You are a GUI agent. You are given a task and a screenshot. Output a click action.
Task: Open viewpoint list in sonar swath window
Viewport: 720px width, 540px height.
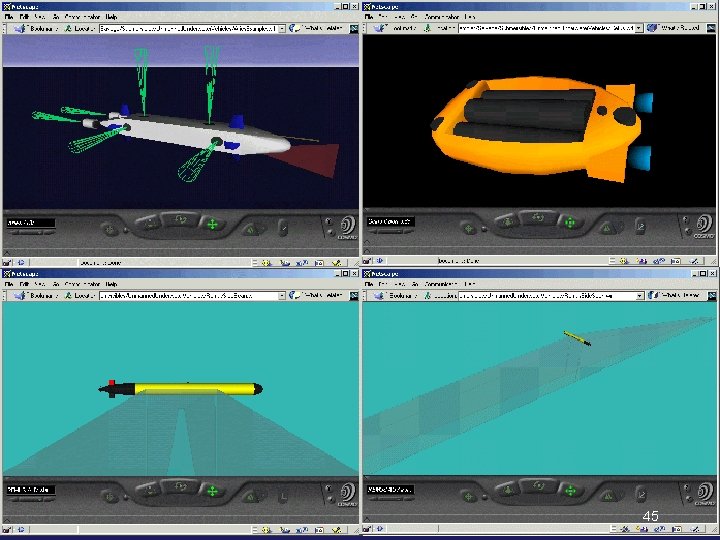[391, 489]
